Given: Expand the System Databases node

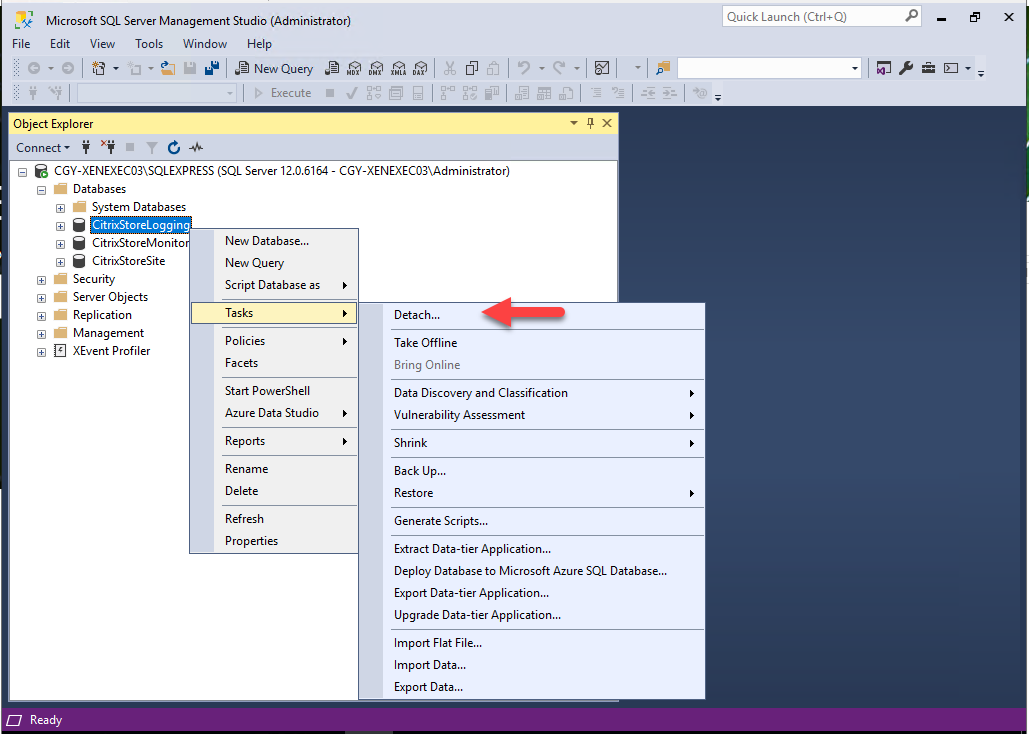Looking at the screenshot, I should point(60,208).
